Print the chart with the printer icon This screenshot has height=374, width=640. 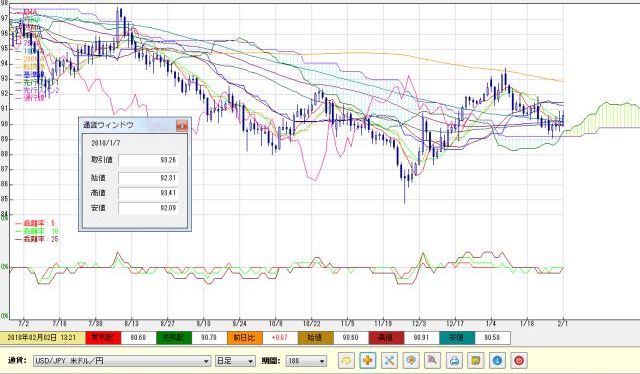click(x=454, y=361)
